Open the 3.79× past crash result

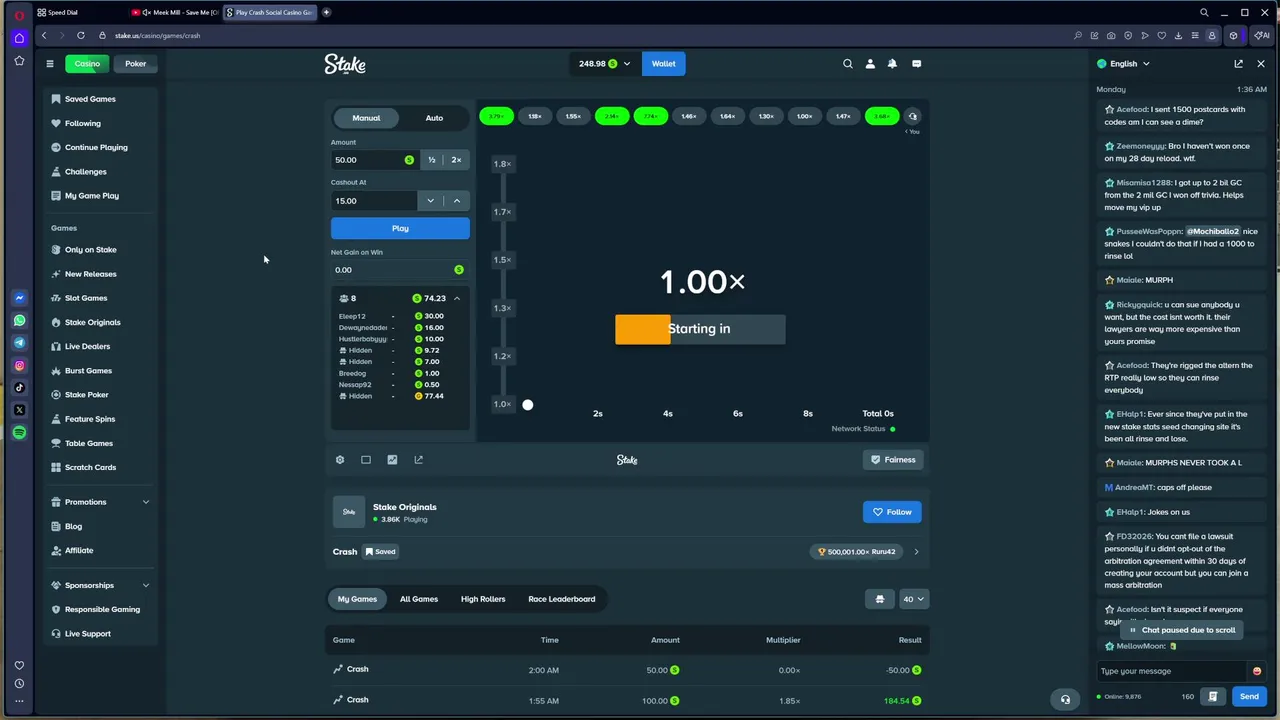(x=496, y=117)
